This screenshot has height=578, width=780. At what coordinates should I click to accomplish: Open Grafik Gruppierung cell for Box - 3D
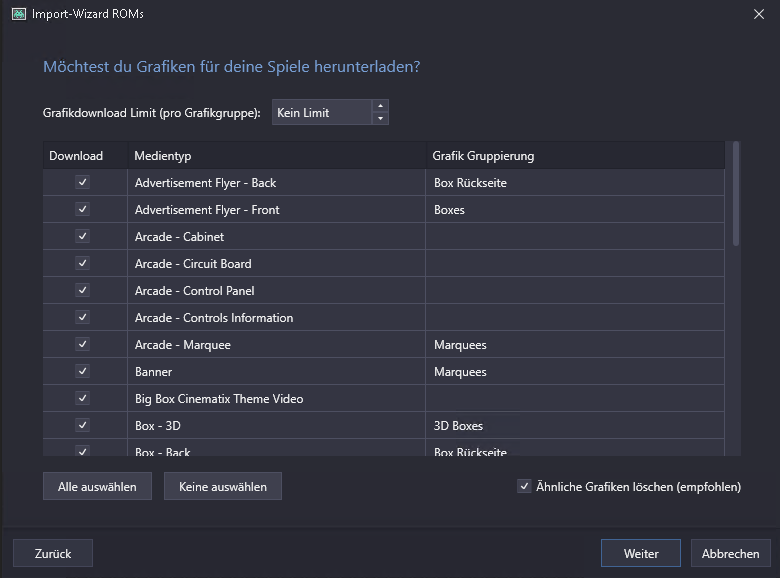[x=575, y=426]
